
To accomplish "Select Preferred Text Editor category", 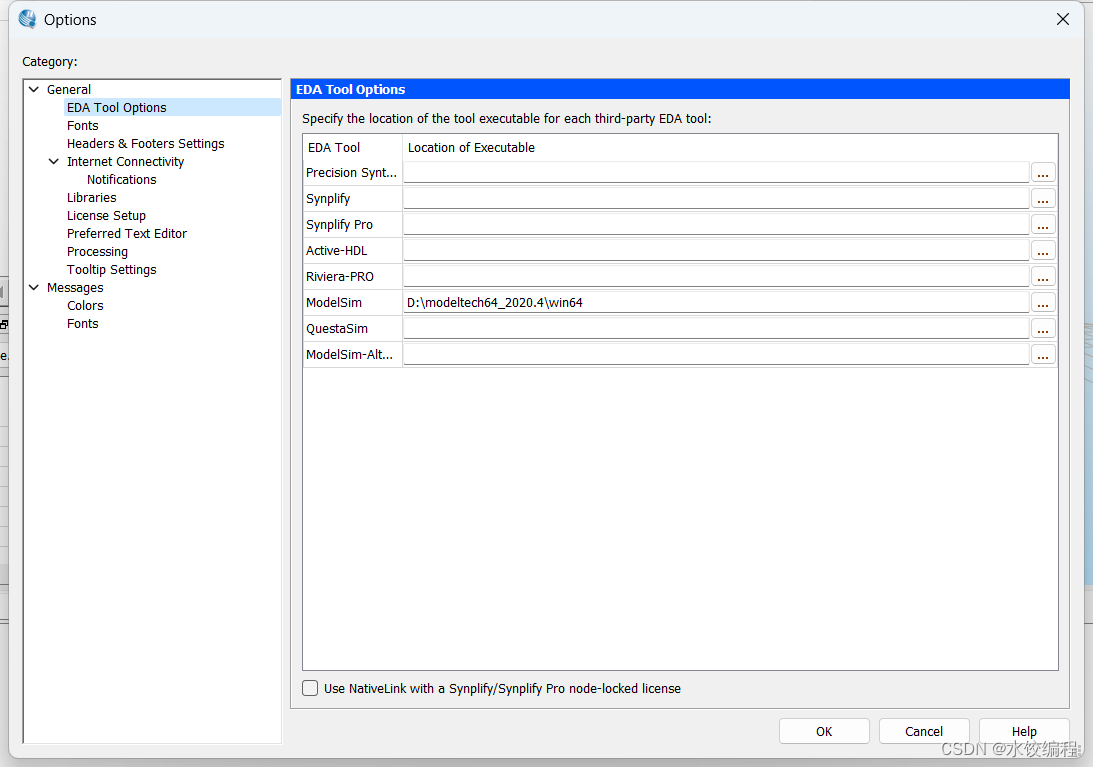I will [127, 234].
